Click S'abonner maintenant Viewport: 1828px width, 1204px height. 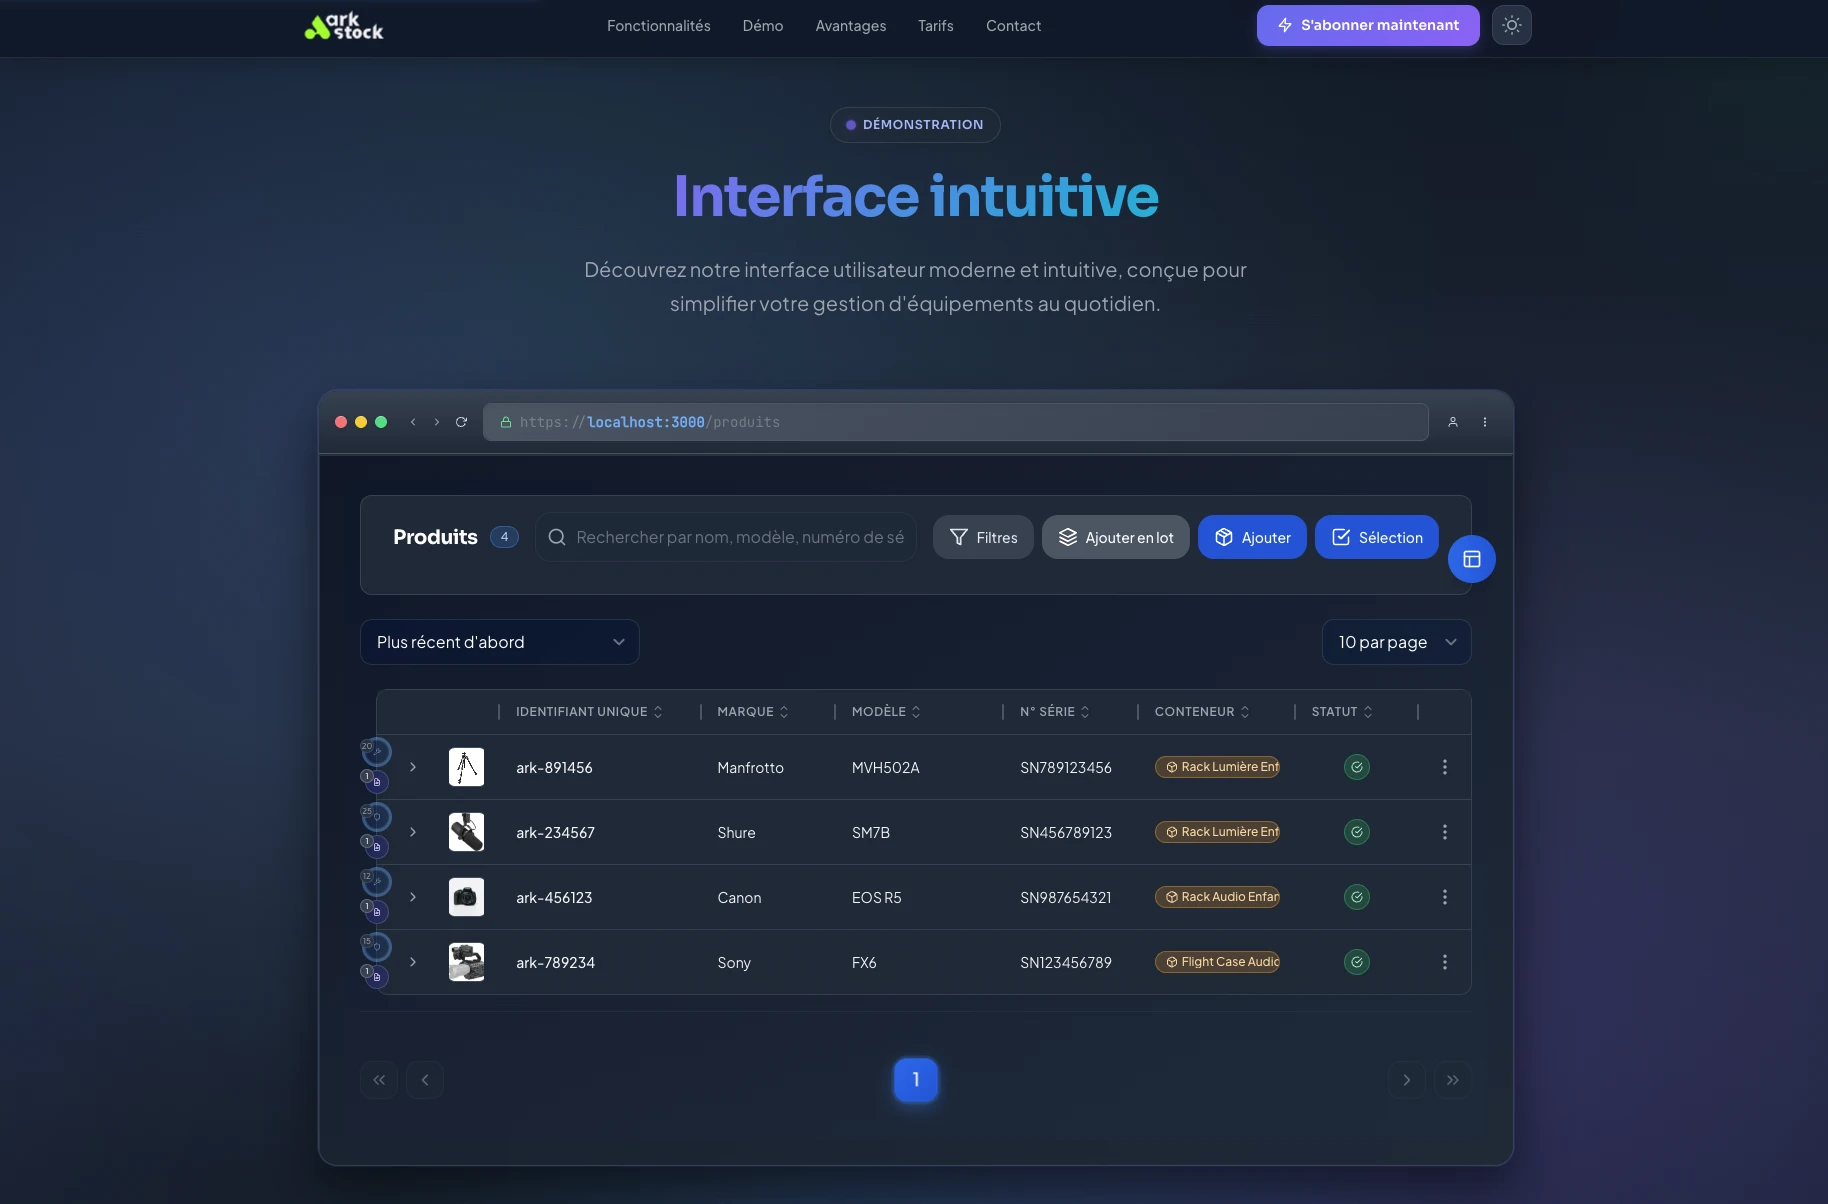(1368, 25)
